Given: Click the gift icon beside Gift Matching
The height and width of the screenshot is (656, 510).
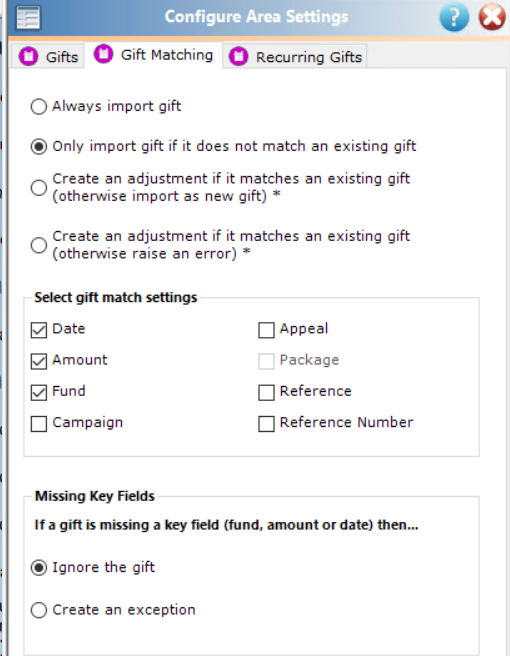Looking at the screenshot, I should tap(103, 54).
